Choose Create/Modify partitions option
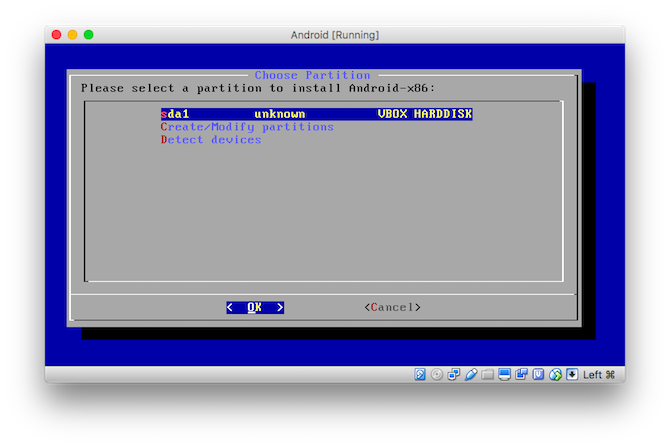 point(247,127)
